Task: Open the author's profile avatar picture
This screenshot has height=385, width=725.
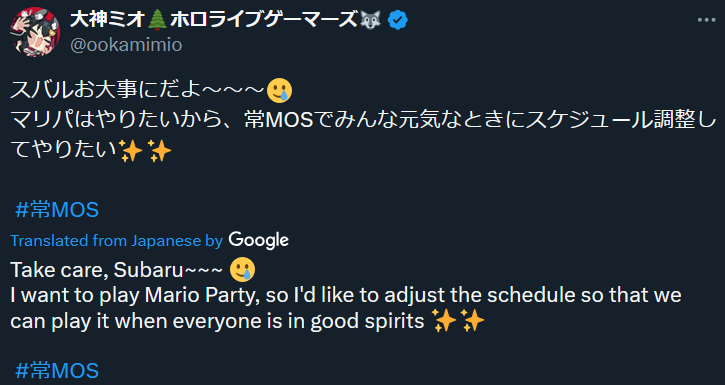Action: 35,32
